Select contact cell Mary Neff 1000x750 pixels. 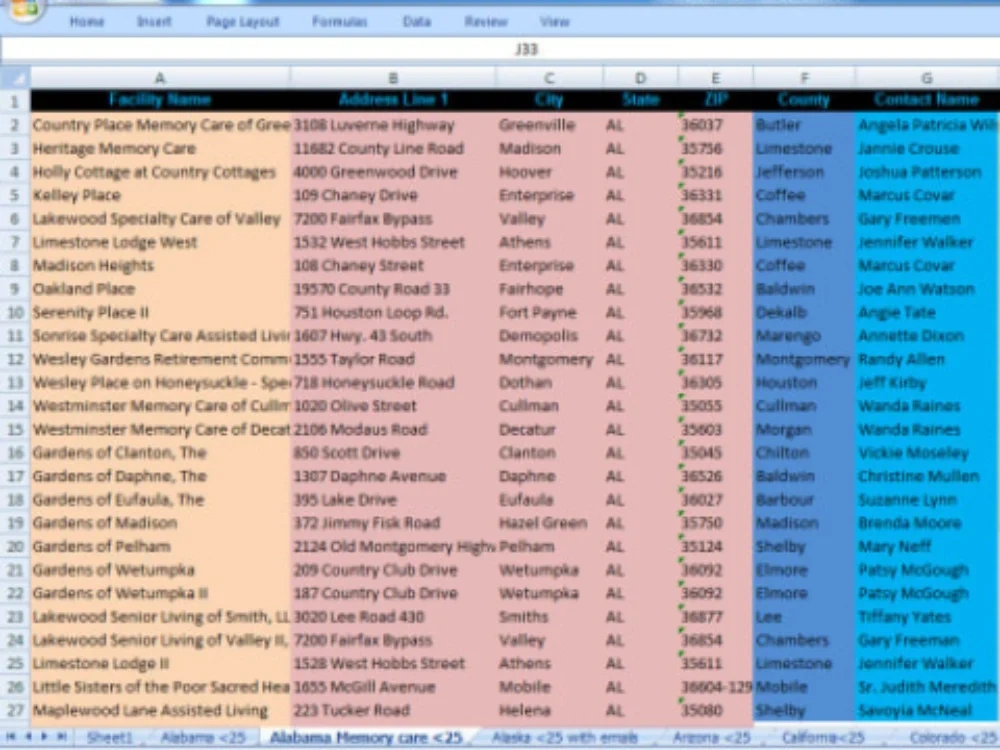pos(927,547)
